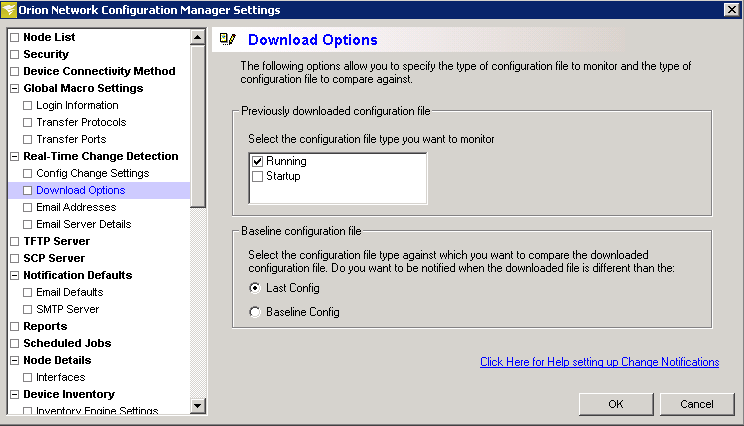Image resolution: width=744 pixels, height=426 pixels.
Task: Click the tree scrollbar up arrow
Action: [197, 37]
